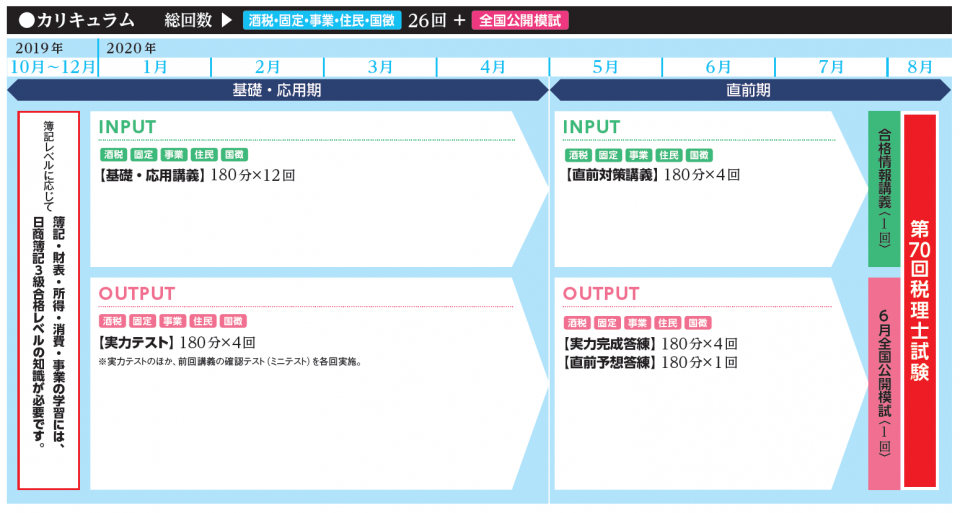Click the white circle bullet before カリキュラム
The width and height of the screenshot is (960, 513).
pyautogui.click(x=23, y=20)
